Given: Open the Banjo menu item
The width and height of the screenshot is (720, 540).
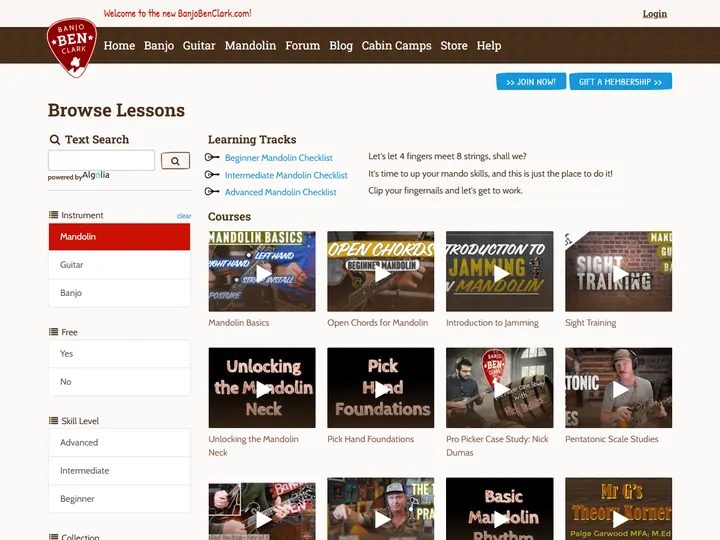Looking at the screenshot, I should click(x=159, y=45).
